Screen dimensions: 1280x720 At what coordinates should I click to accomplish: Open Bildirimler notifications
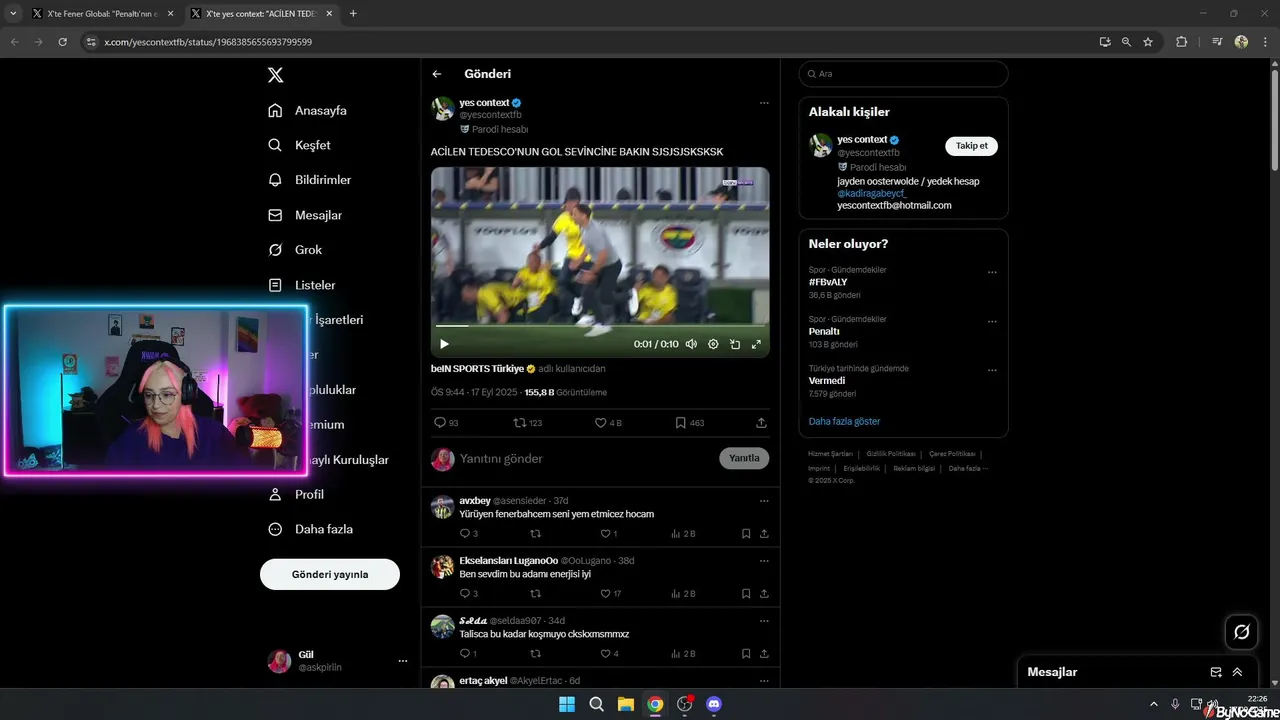tap(310, 180)
